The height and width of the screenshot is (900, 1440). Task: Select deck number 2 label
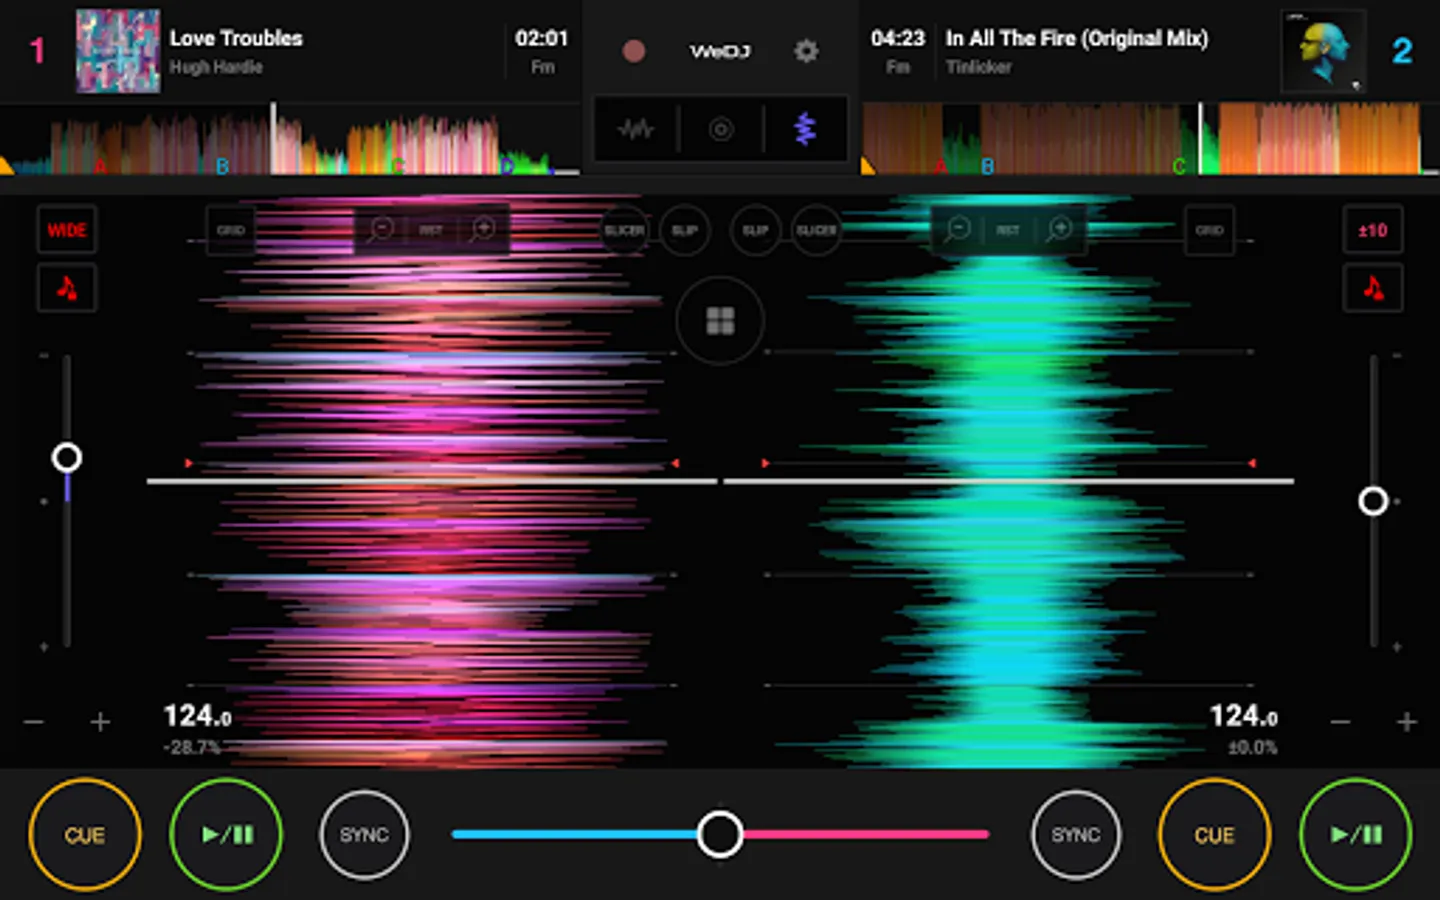pos(1402,51)
